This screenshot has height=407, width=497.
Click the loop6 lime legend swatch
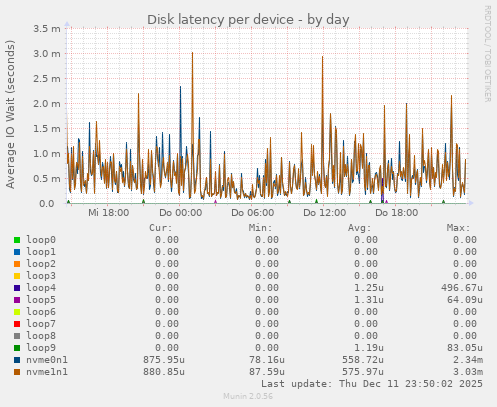[x=17, y=312]
